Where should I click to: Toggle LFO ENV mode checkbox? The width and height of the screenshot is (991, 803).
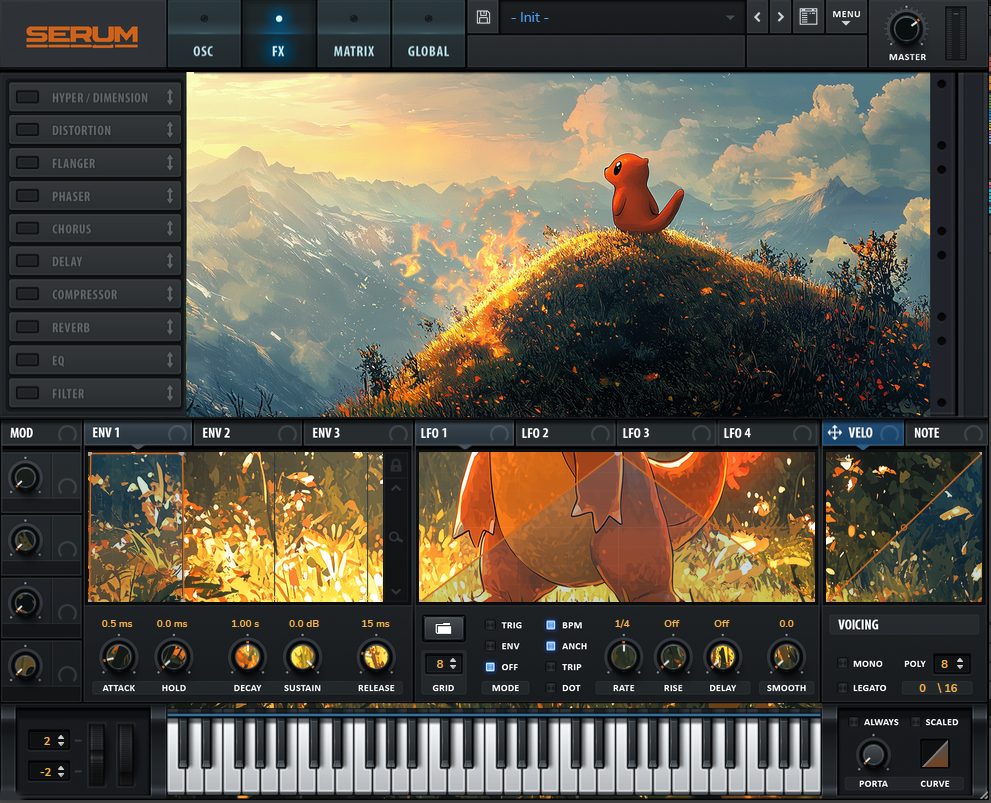pos(490,646)
